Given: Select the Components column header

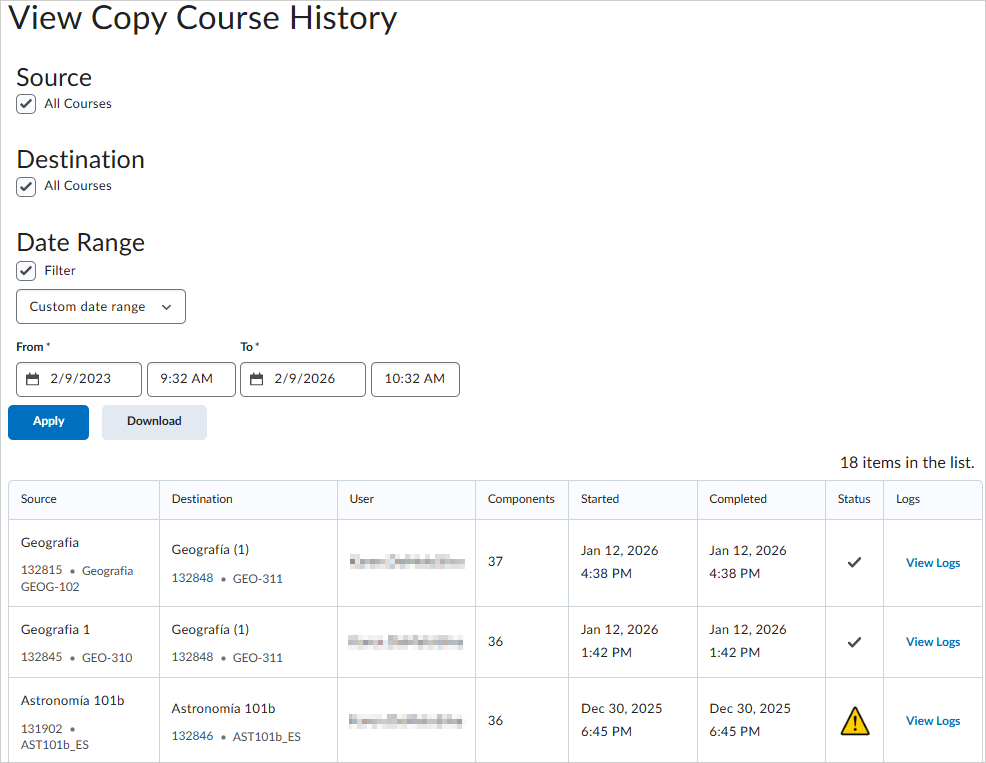Looking at the screenshot, I should (x=522, y=498).
